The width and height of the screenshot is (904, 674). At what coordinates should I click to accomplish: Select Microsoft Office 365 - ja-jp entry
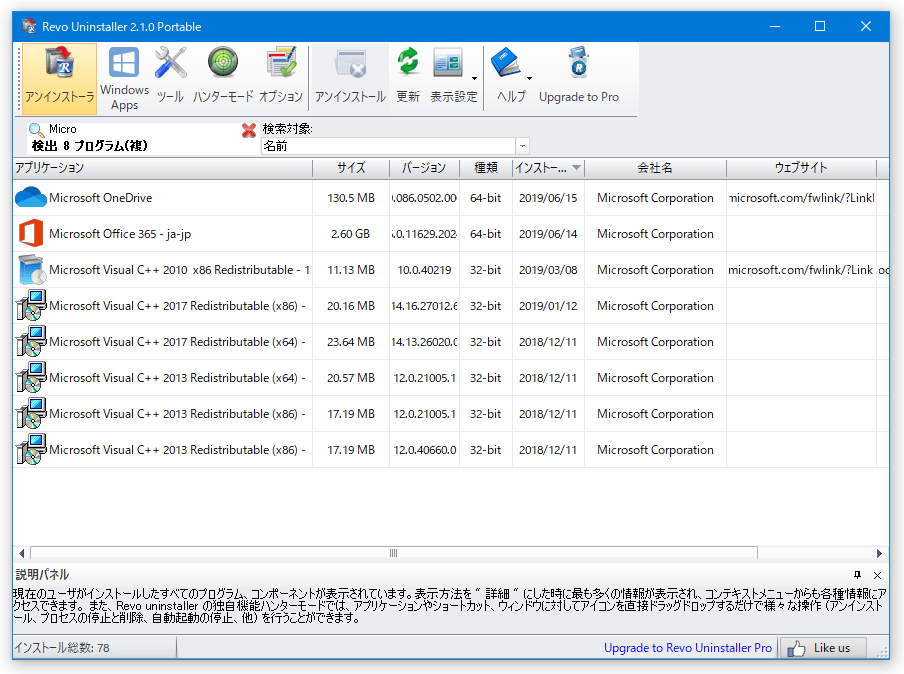120,234
